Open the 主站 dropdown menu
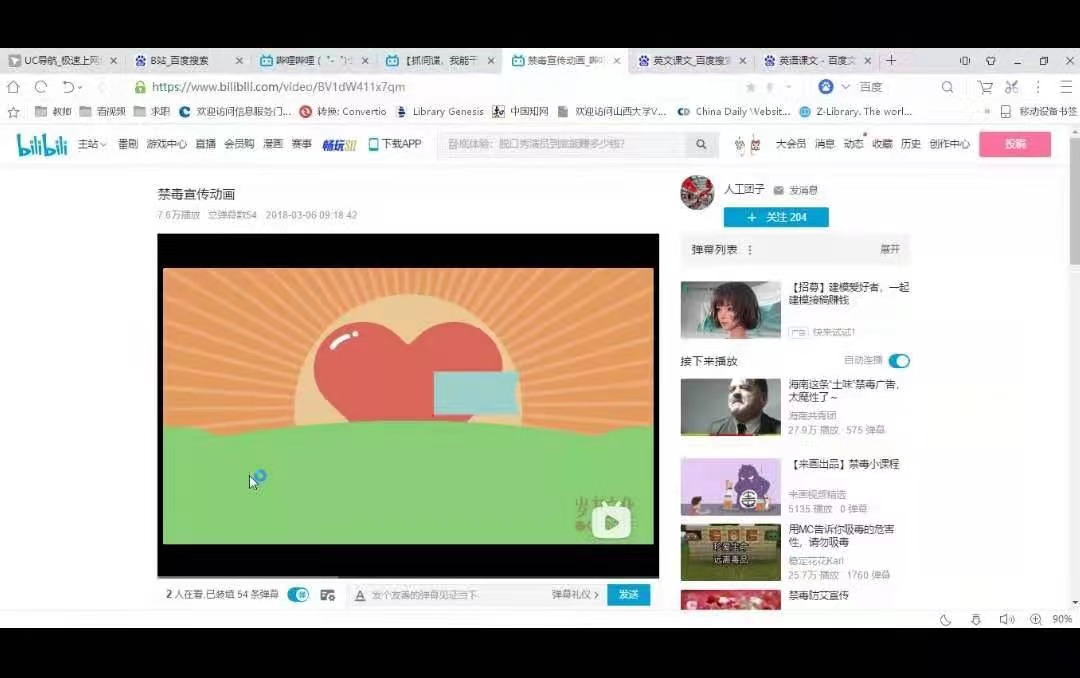 92,144
